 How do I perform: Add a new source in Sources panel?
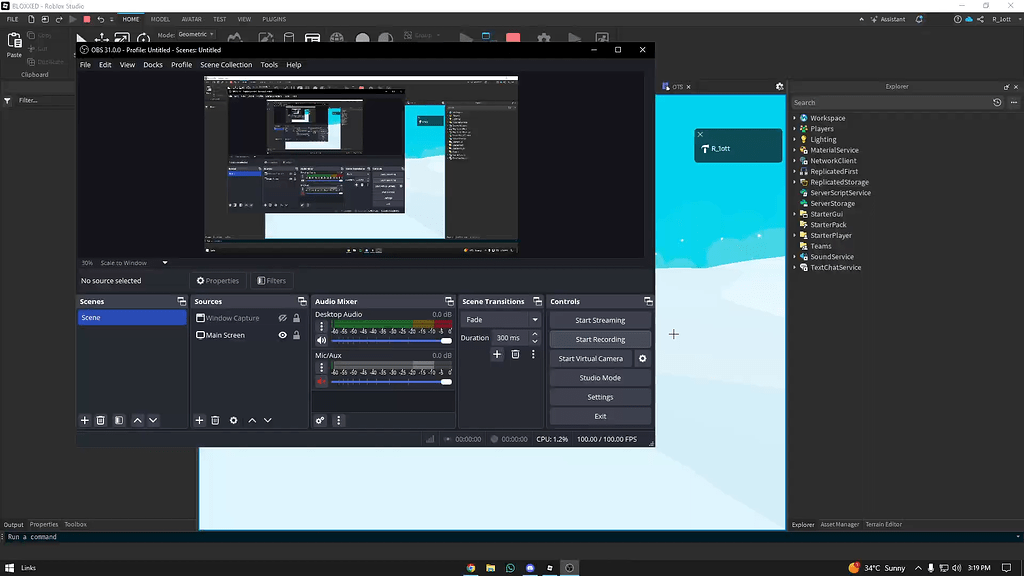click(x=199, y=421)
